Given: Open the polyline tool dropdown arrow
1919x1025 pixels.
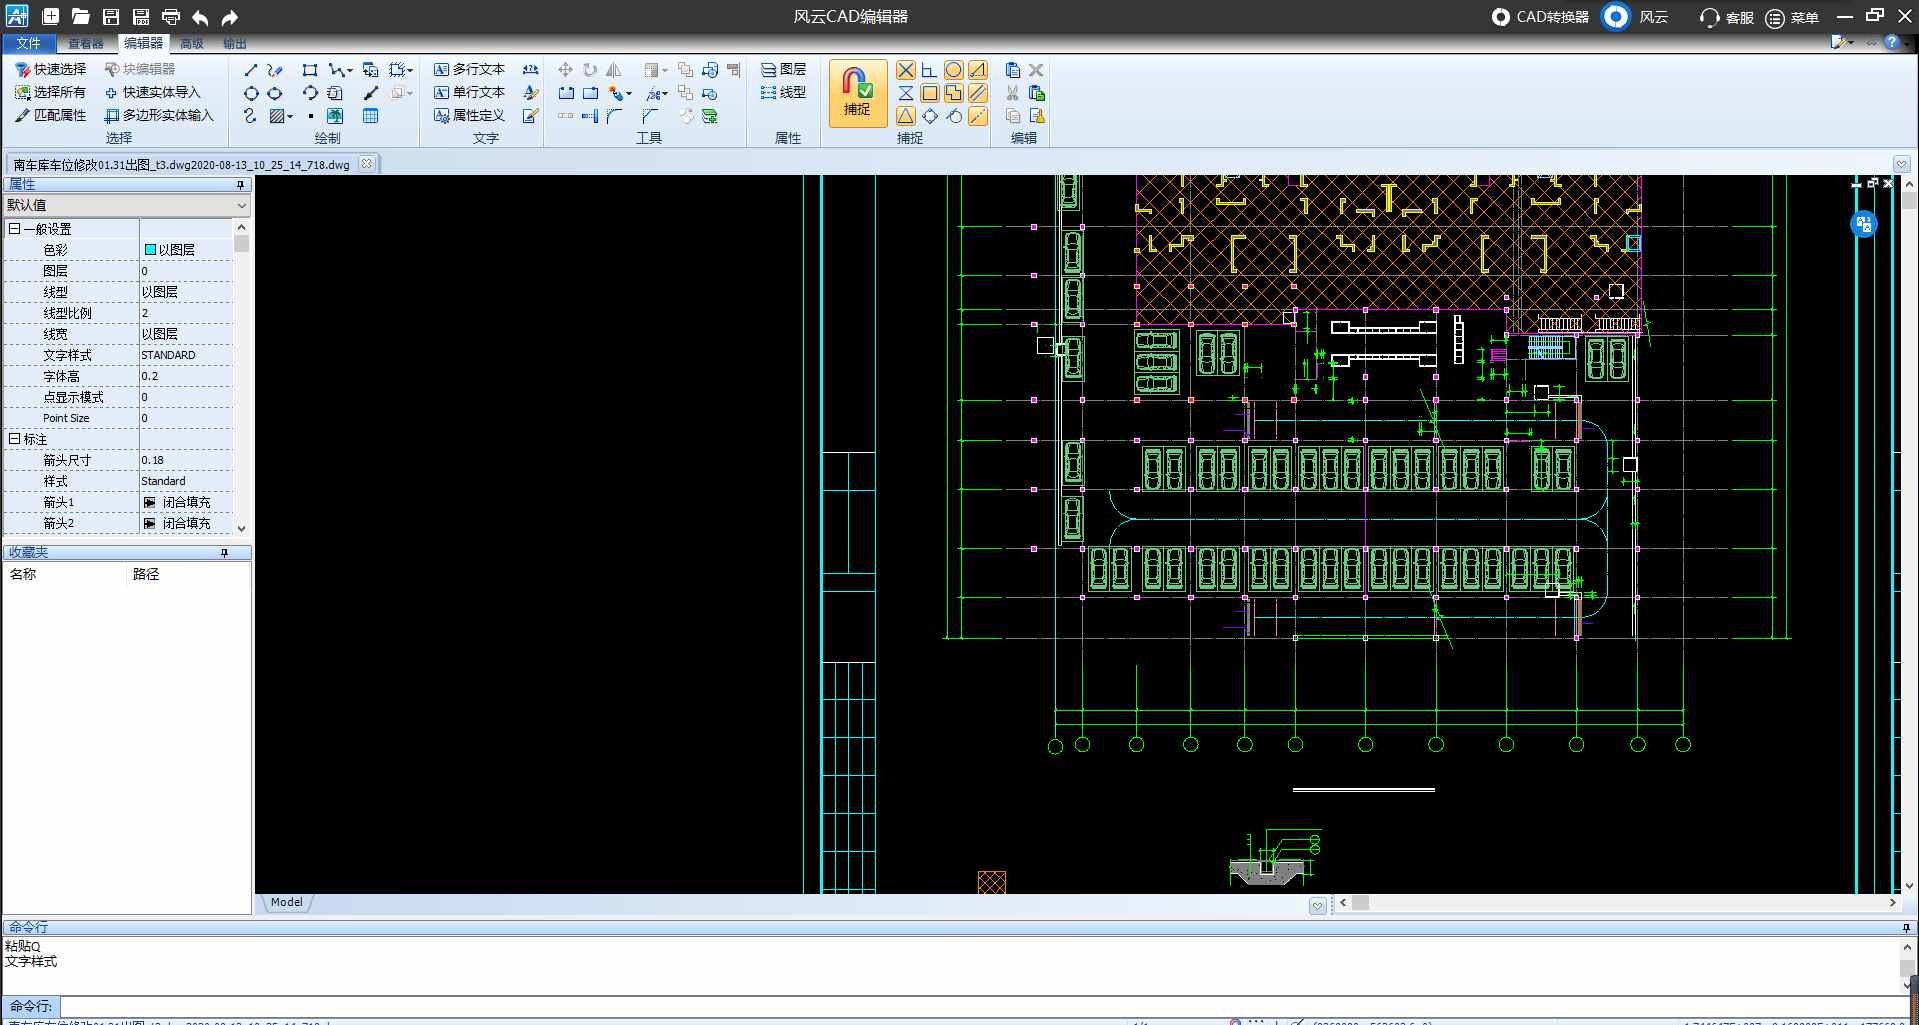Looking at the screenshot, I should click(x=349, y=71).
